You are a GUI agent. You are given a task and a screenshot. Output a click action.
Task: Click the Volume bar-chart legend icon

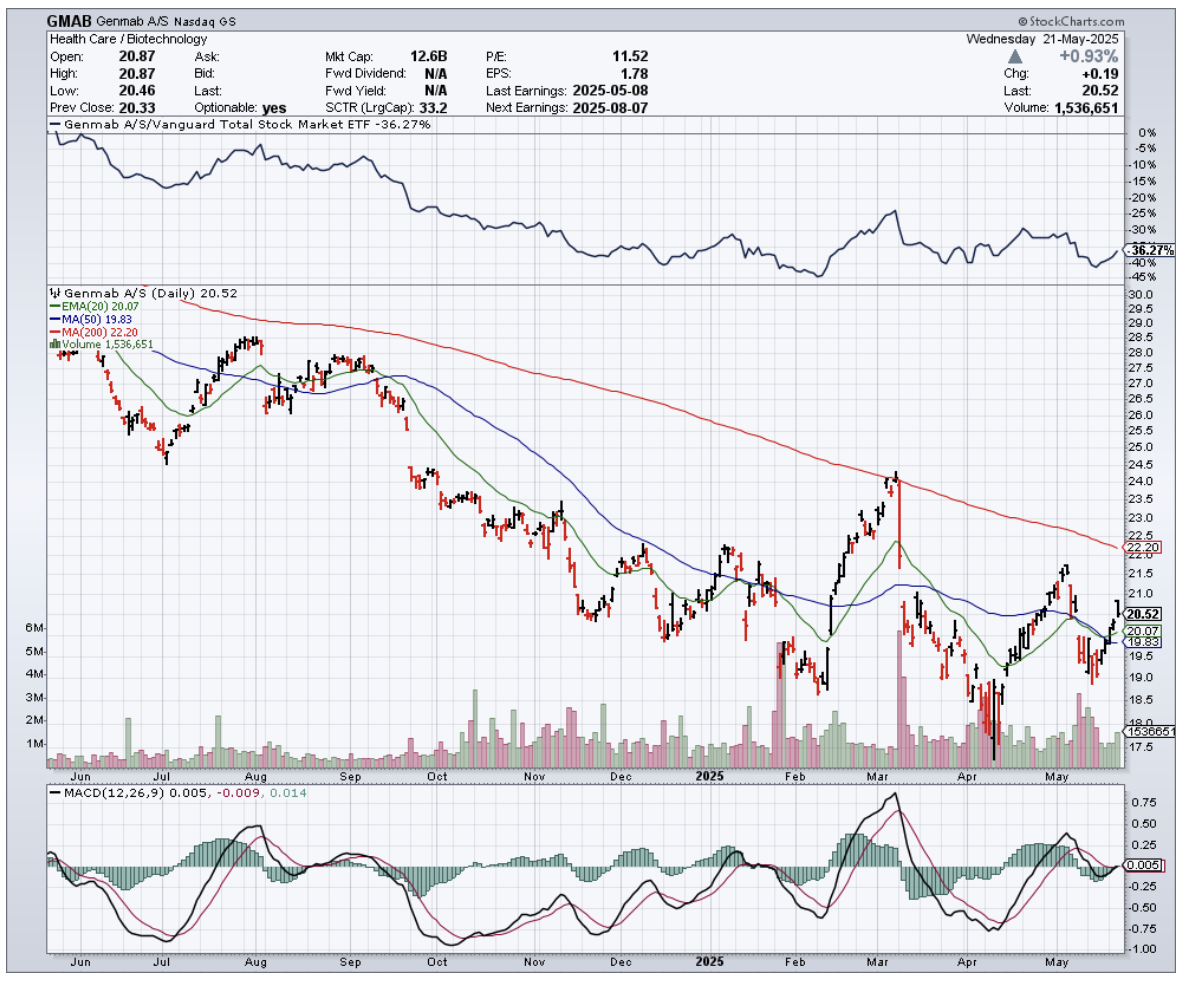(x=53, y=344)
